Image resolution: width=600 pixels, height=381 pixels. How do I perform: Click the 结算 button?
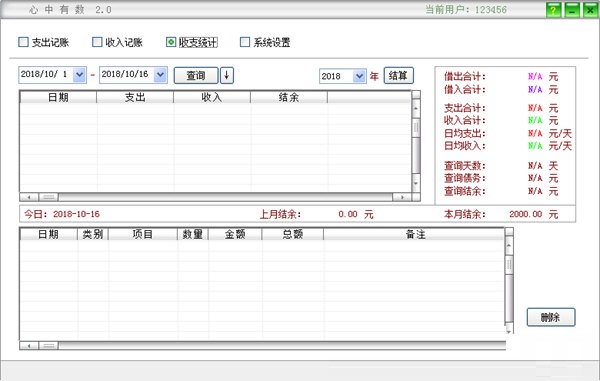pos(398,75)
